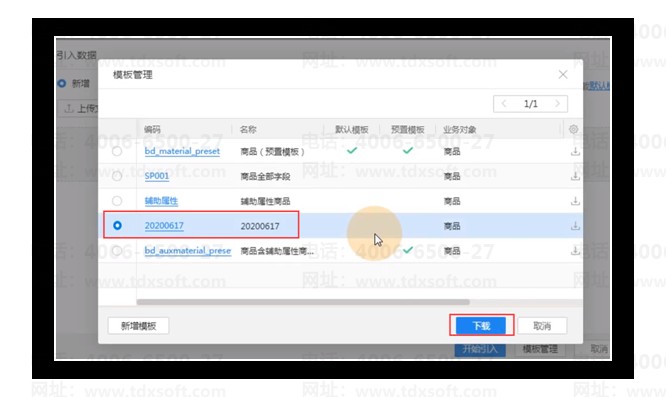Viewport: 666px width, 397px height.
Task: Select bd_auxmaterial_prese radio button
Action: [117, 251]
